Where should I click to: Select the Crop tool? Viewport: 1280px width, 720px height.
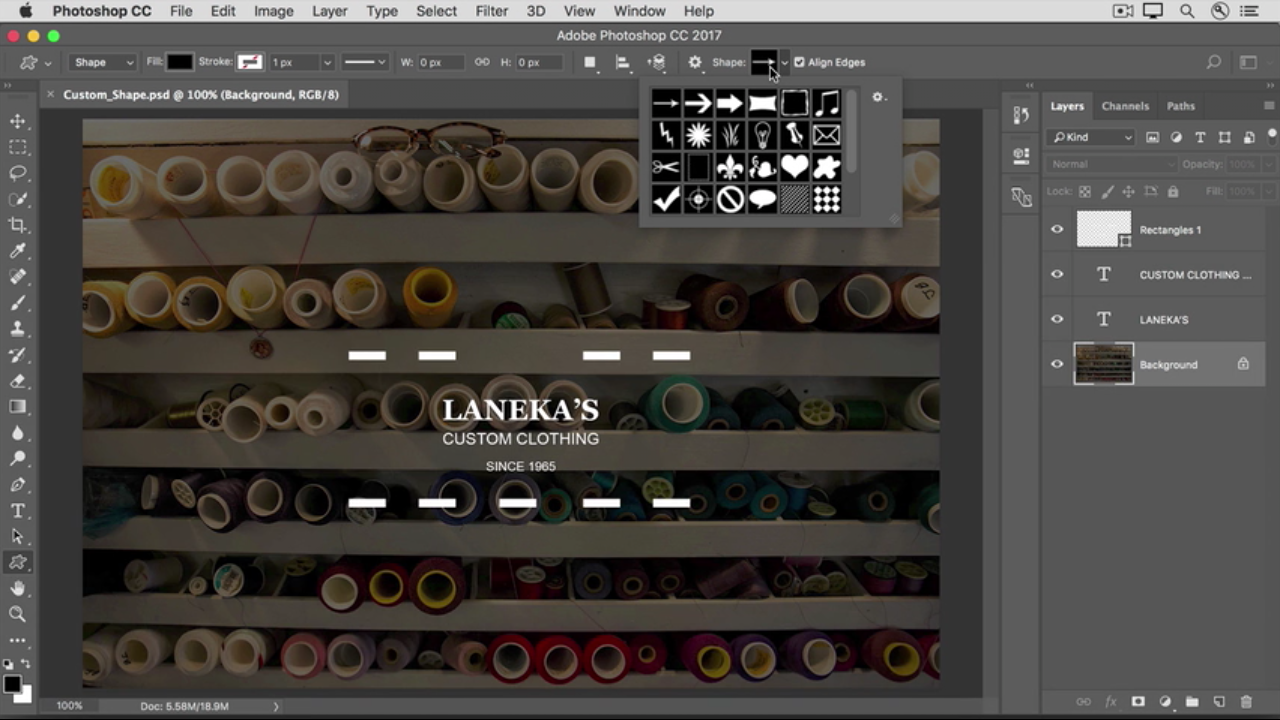[x=18, y=225]
